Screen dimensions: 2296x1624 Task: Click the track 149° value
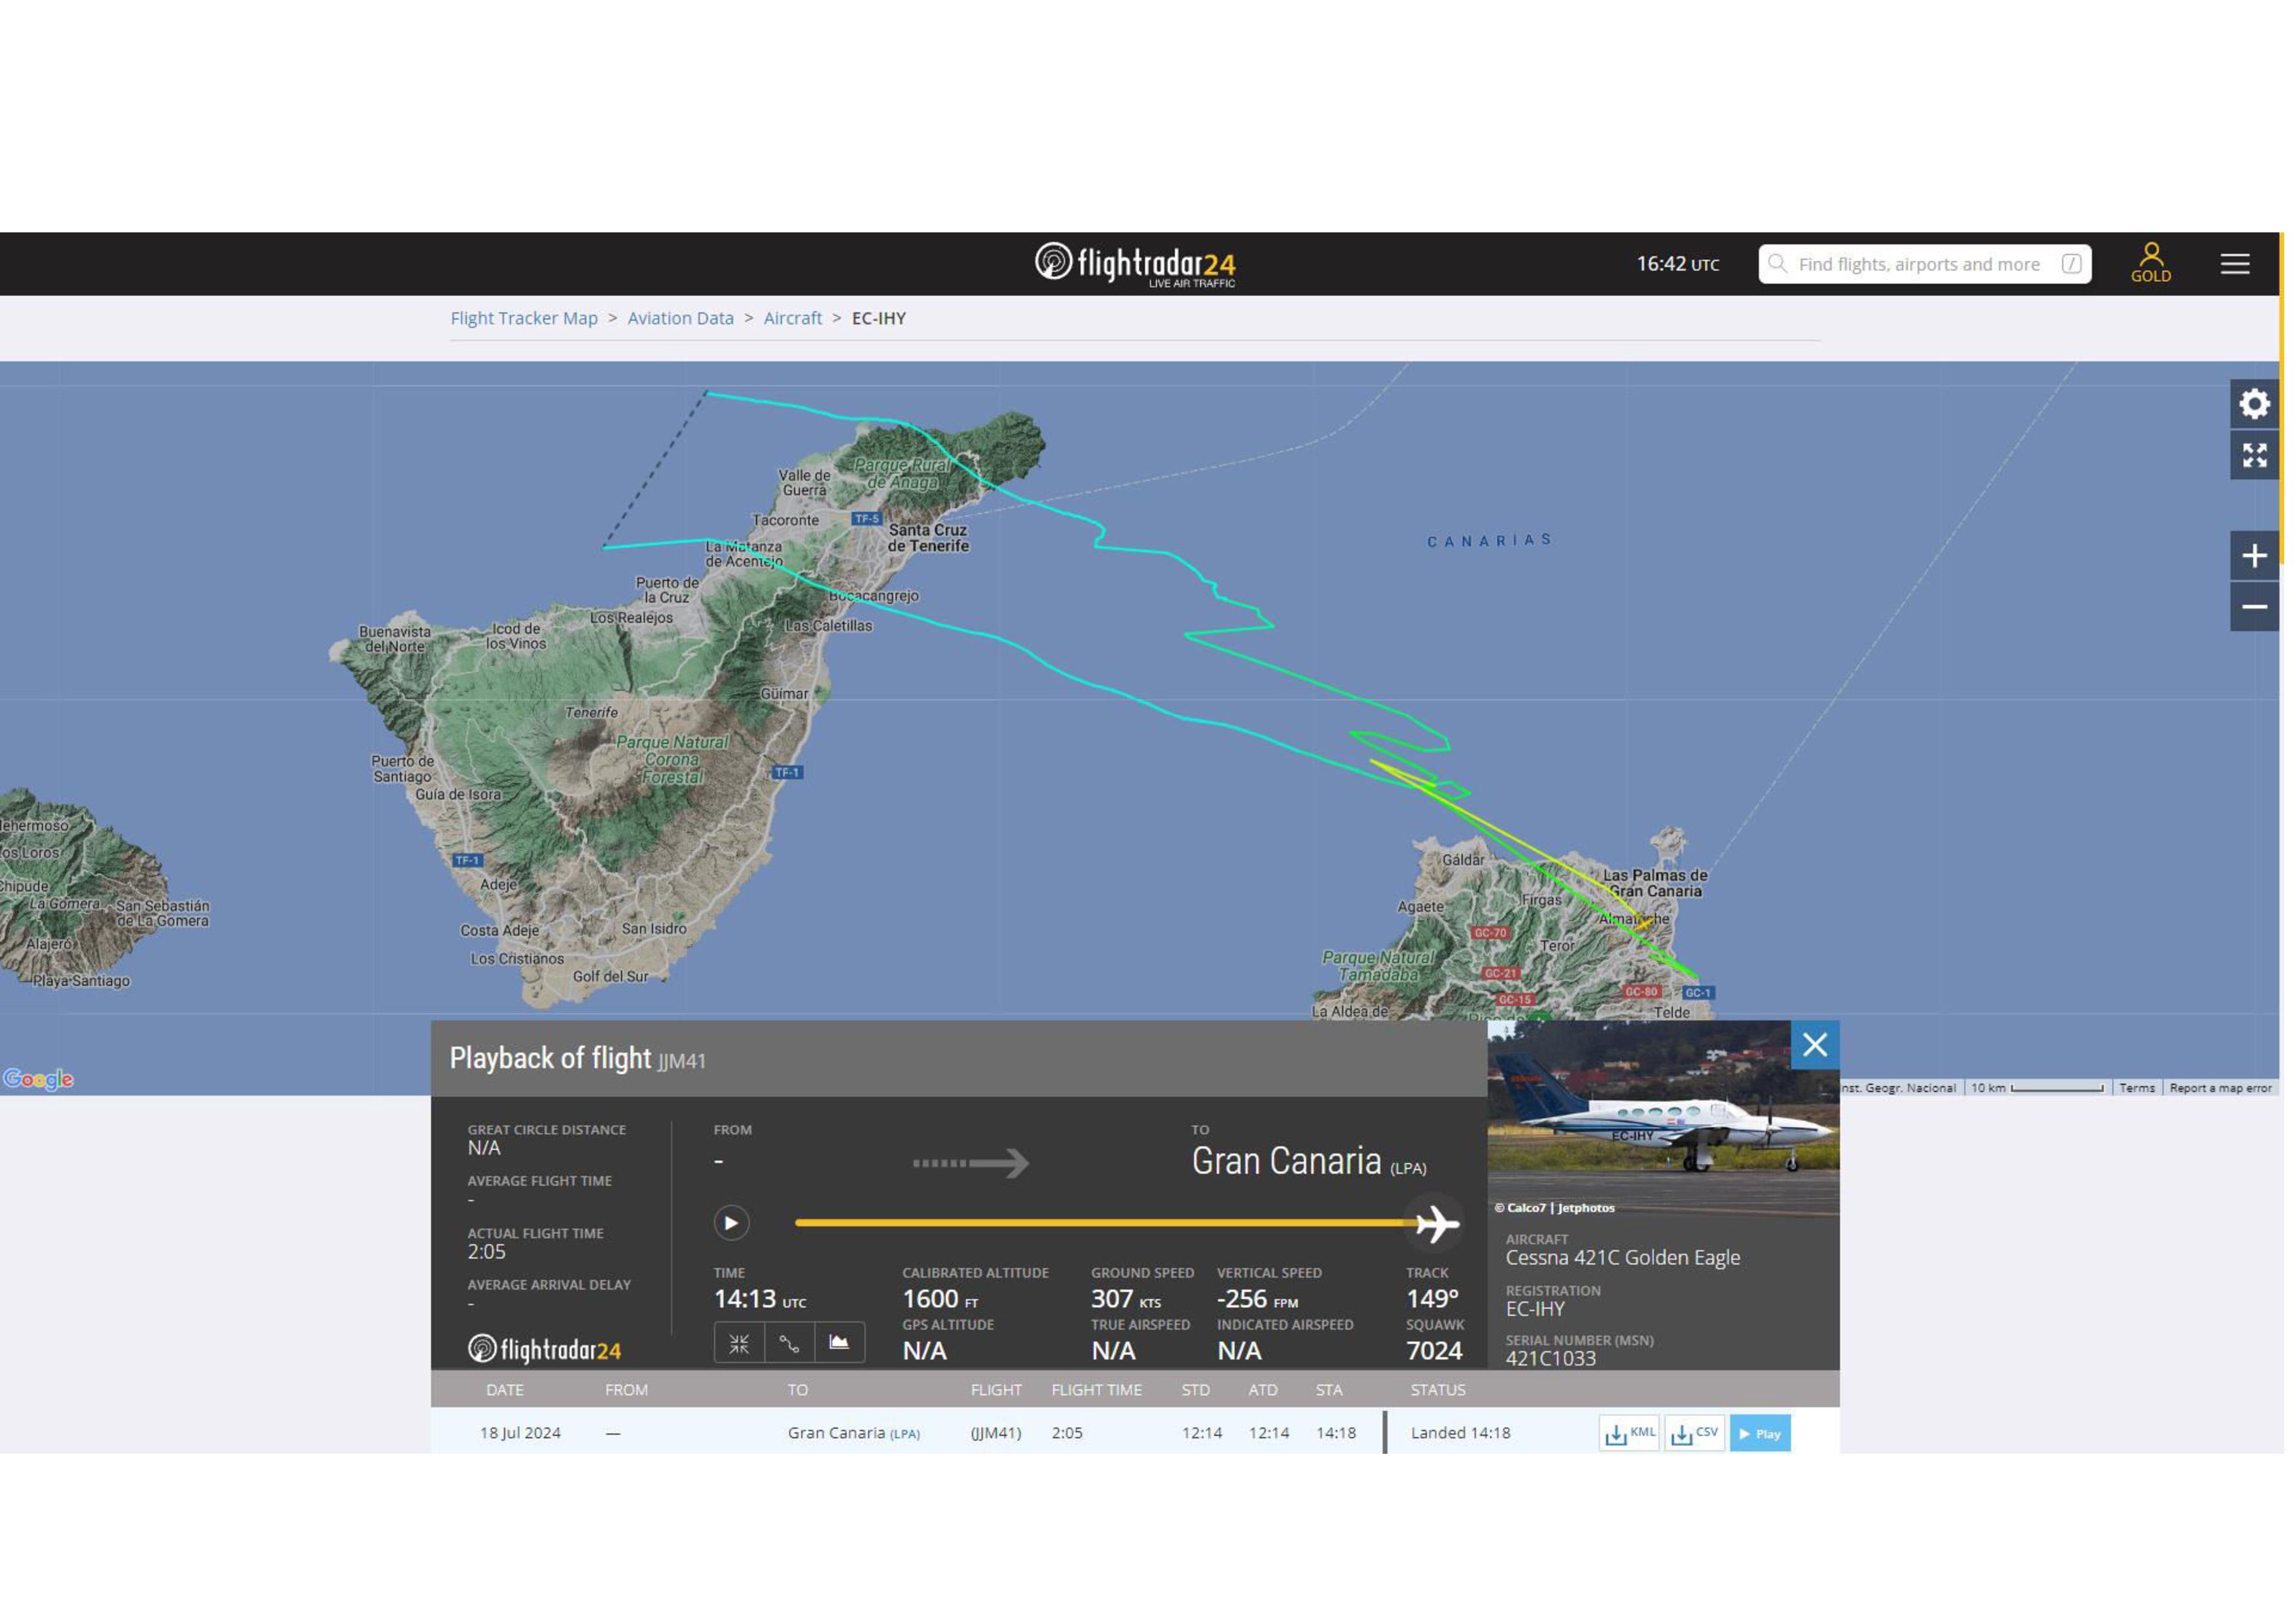[x=1432, y=1299]
